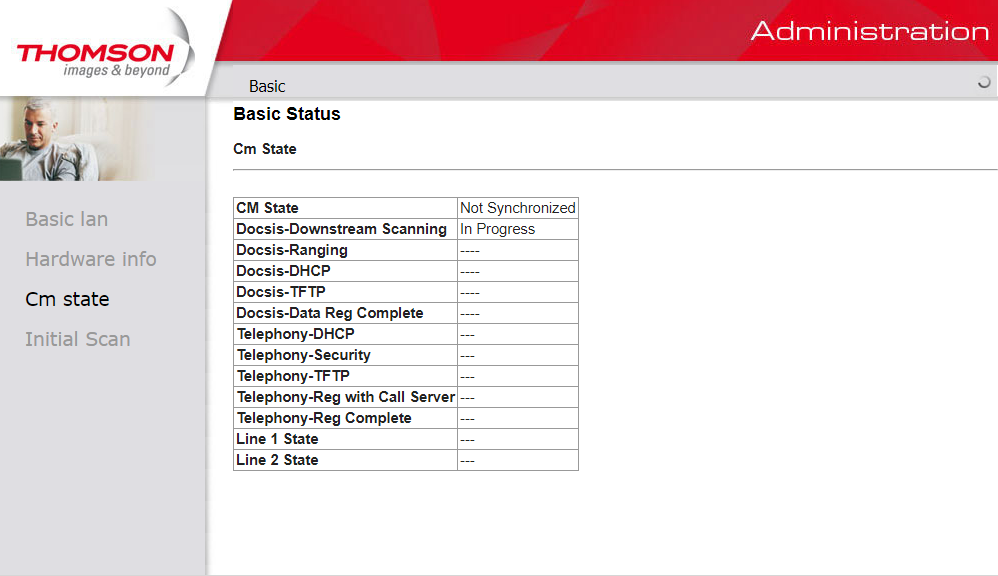The width and height of the screenshot is (998, 576).
Task: Click the loading spinner icon
Action: 984,83
